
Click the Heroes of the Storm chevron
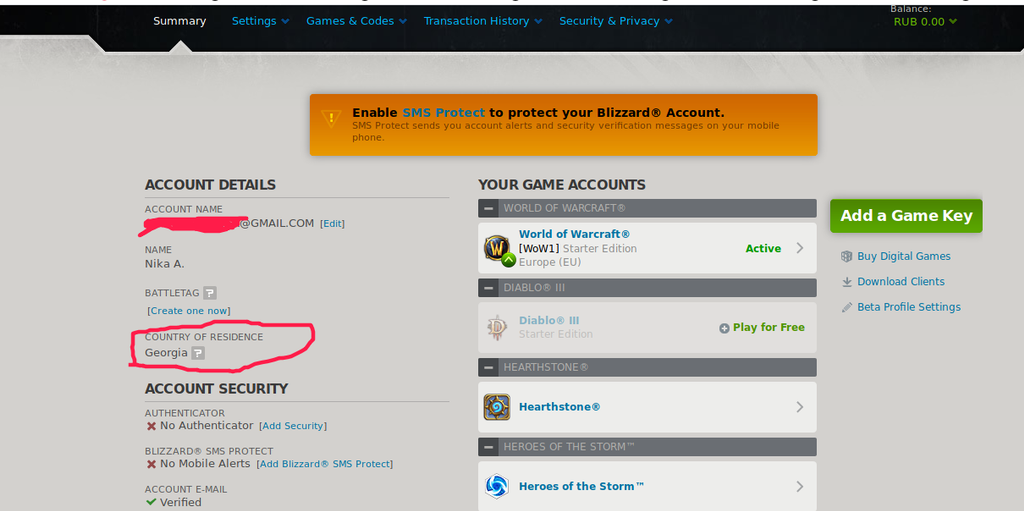point(800,486)
